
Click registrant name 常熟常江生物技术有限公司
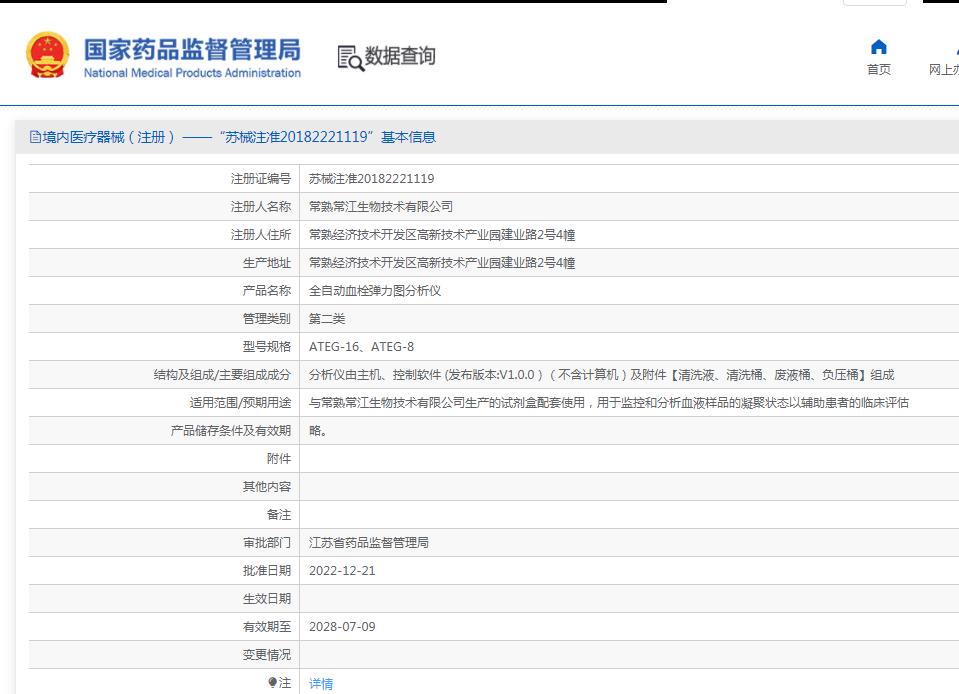pyautogui.click(x=380, y=207)
